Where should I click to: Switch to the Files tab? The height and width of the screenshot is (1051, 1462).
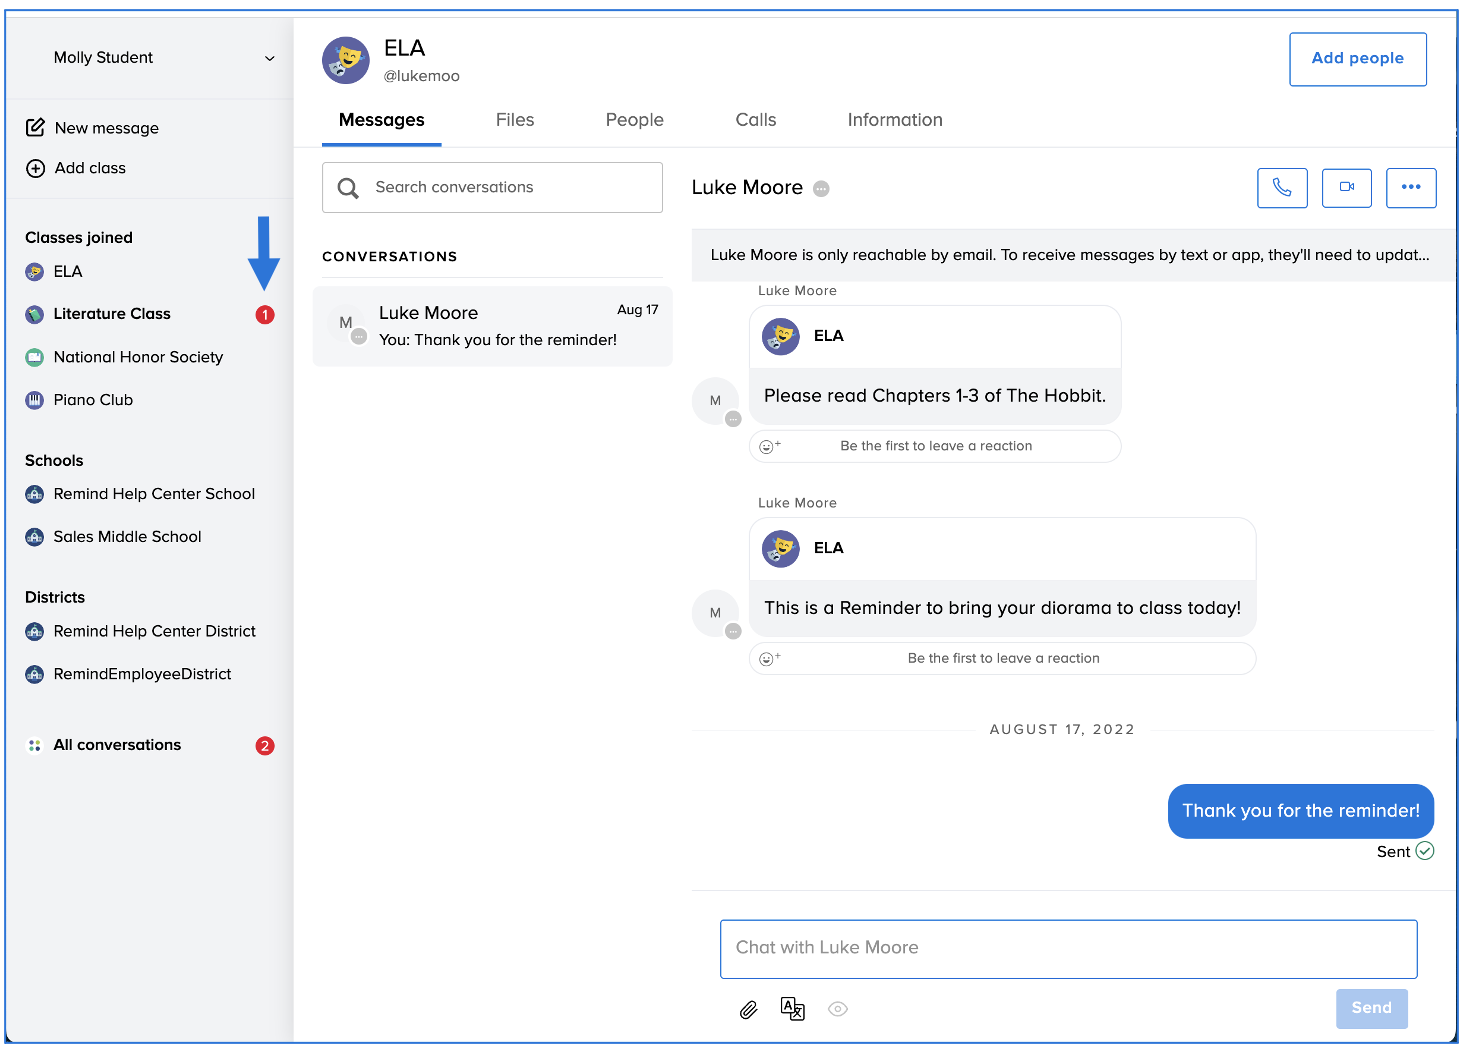click(514, 120)
